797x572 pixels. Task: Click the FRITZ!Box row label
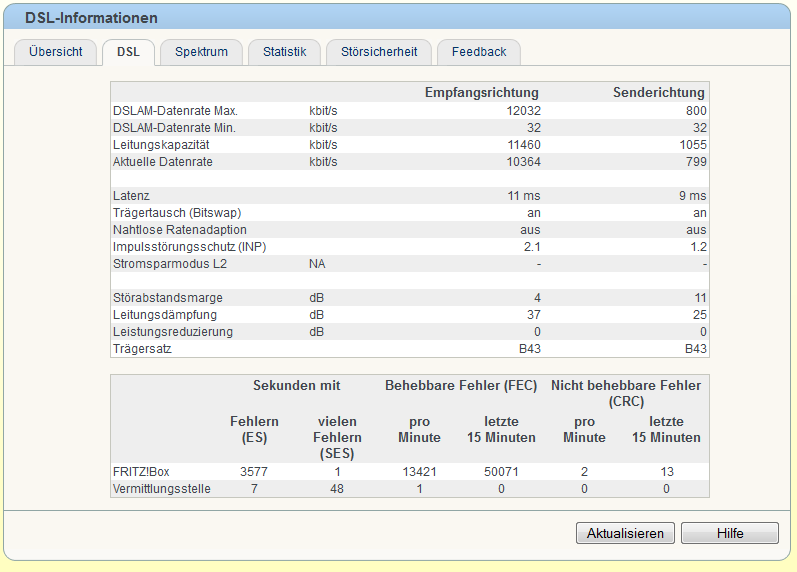141,472
